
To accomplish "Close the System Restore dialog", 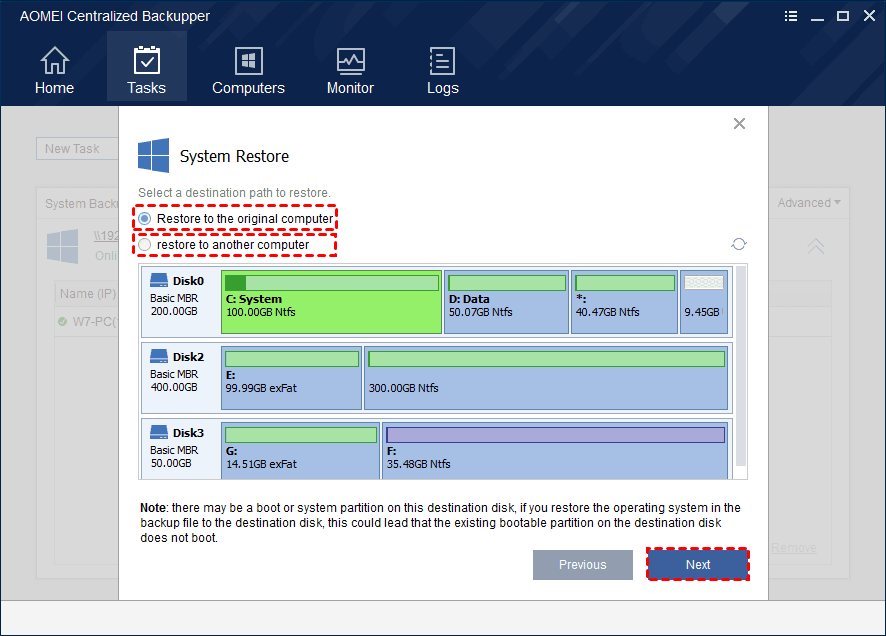I will tap(739, 124).
